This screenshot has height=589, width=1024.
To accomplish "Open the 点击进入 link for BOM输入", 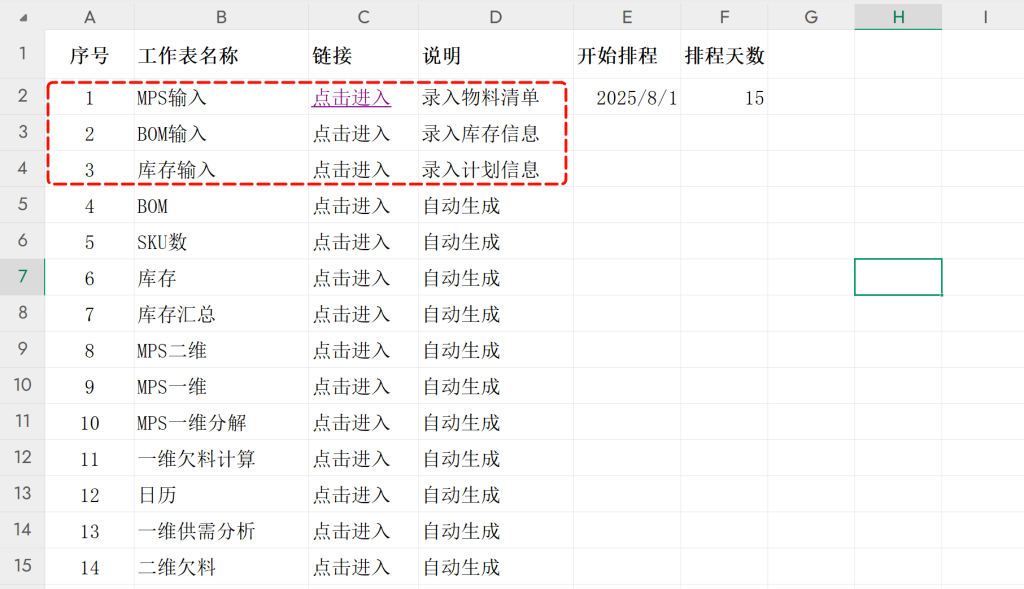I will [x=351, y=134].
